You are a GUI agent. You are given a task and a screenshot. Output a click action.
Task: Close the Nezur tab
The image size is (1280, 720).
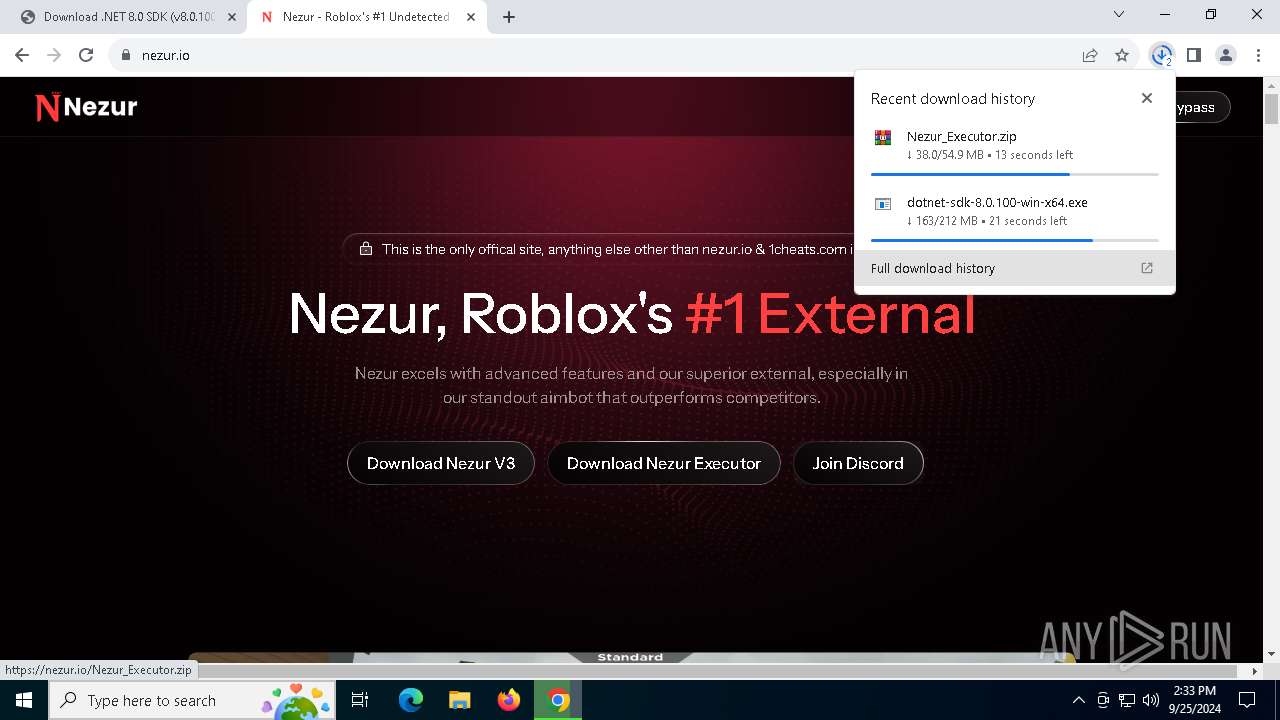471,17
